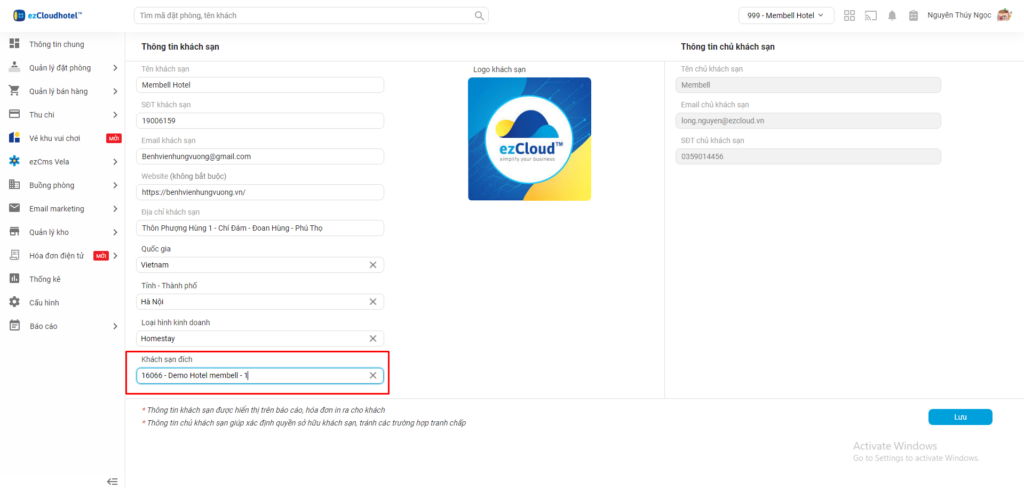Click the hotel logo image

click(529, 139)
